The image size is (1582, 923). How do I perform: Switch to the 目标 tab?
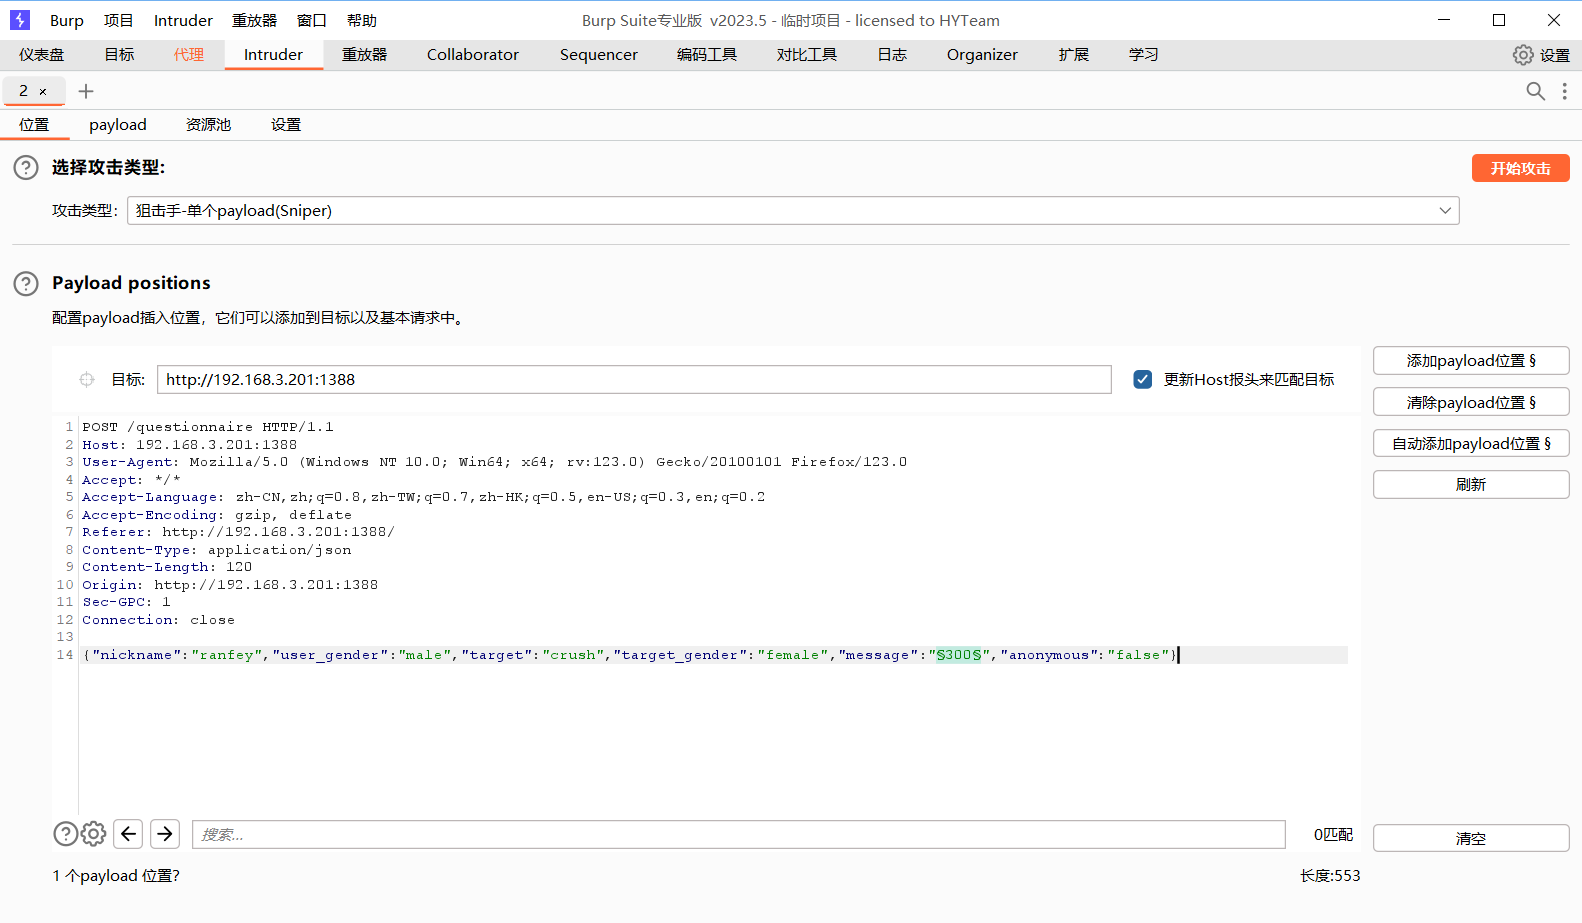point(119,55)
